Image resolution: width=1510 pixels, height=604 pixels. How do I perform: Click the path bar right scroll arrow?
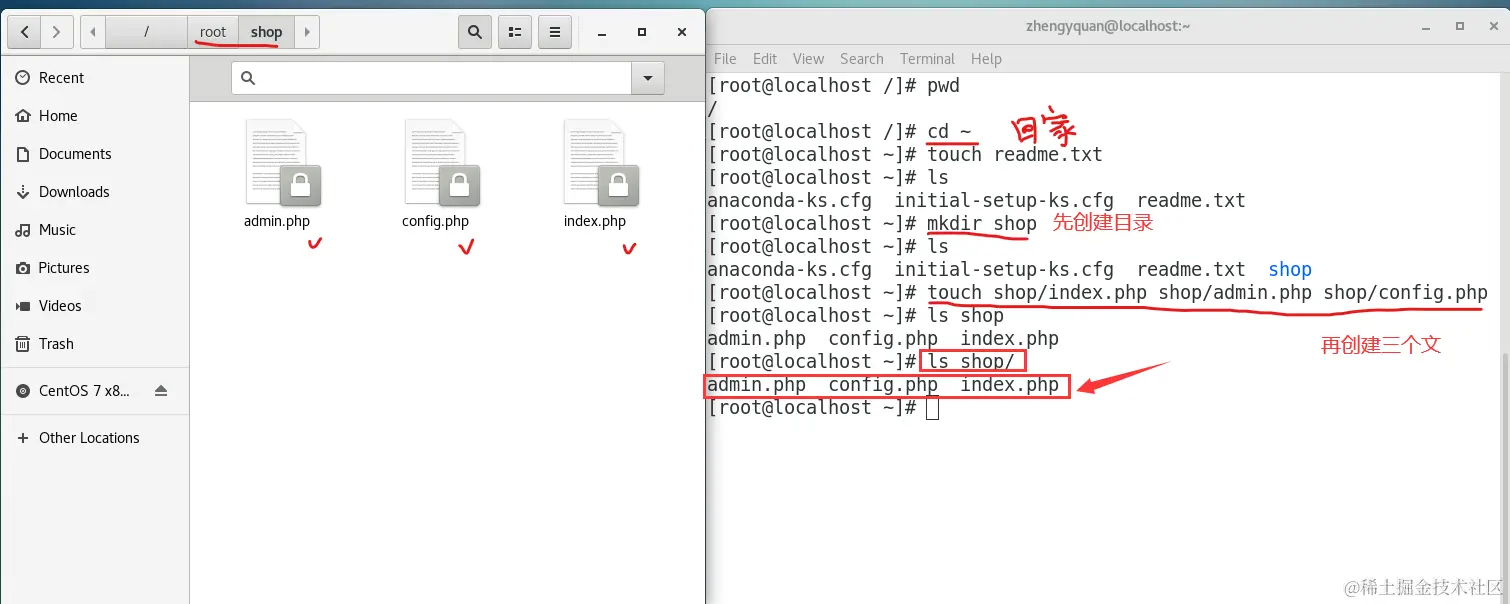tap(306, 32)
